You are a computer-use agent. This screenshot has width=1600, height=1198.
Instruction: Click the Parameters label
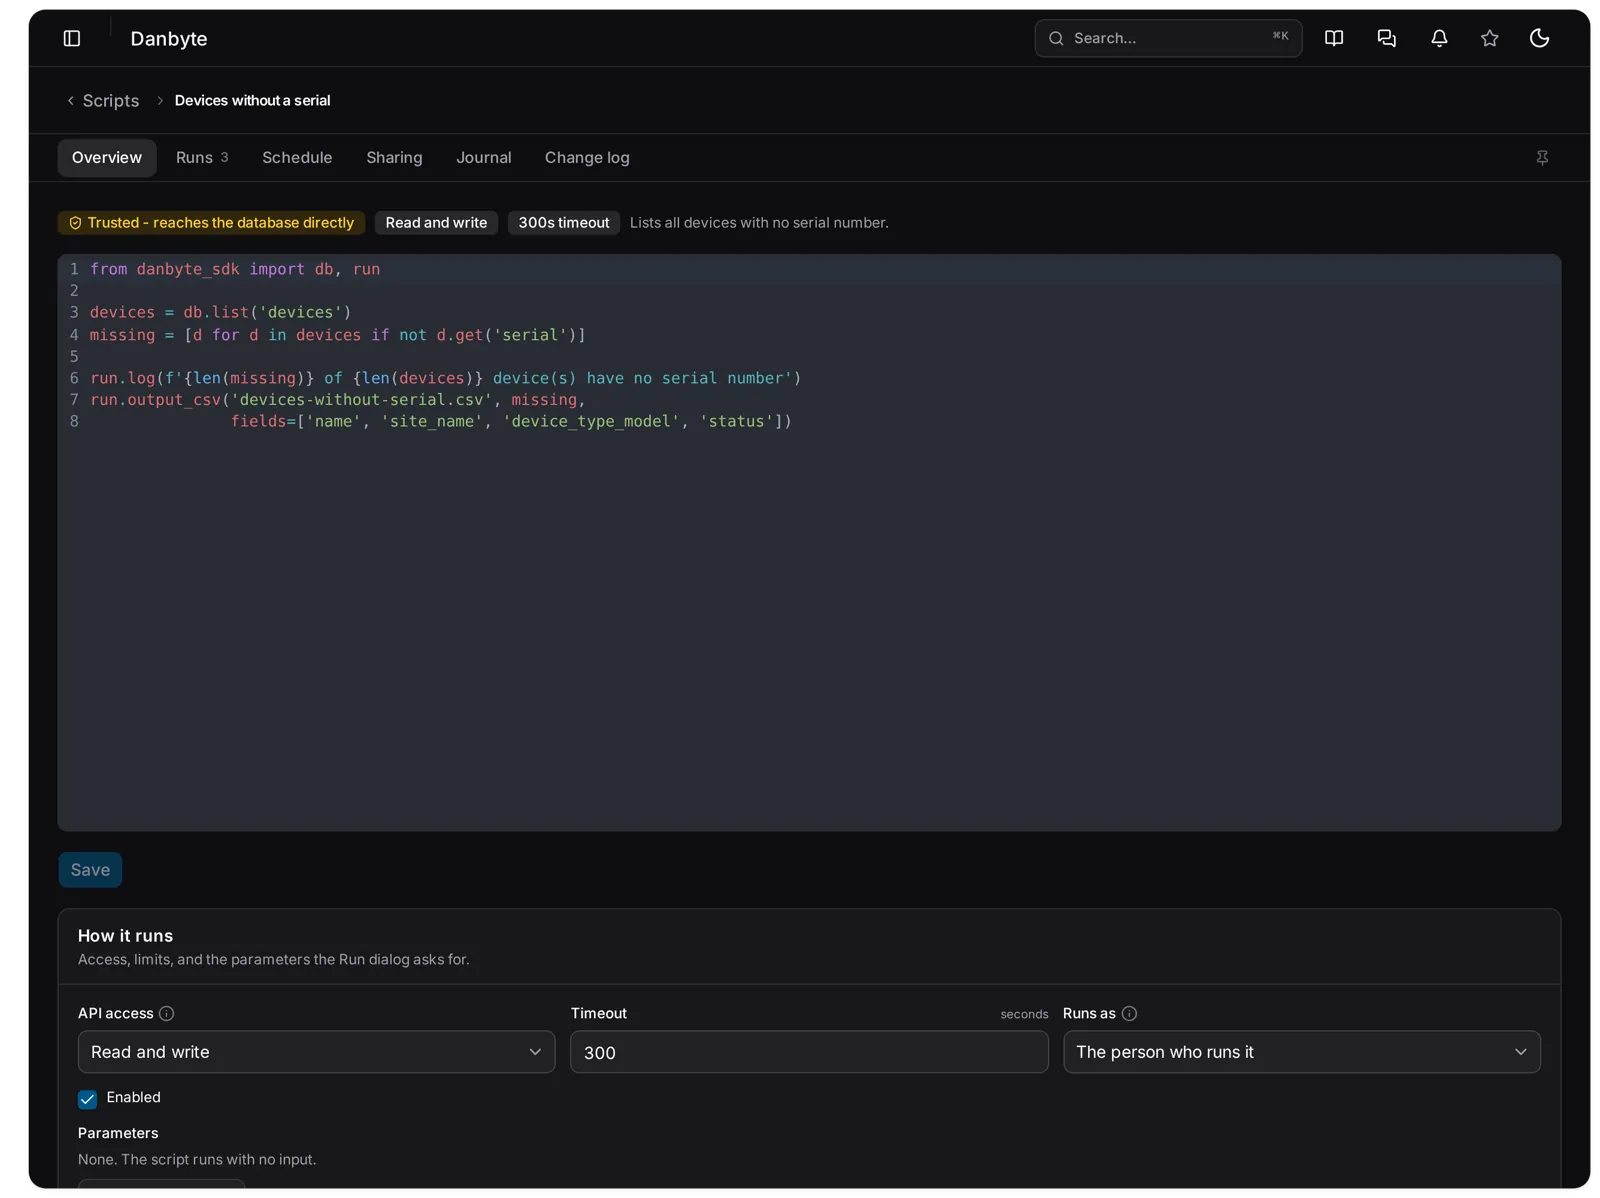point(118,1133)
